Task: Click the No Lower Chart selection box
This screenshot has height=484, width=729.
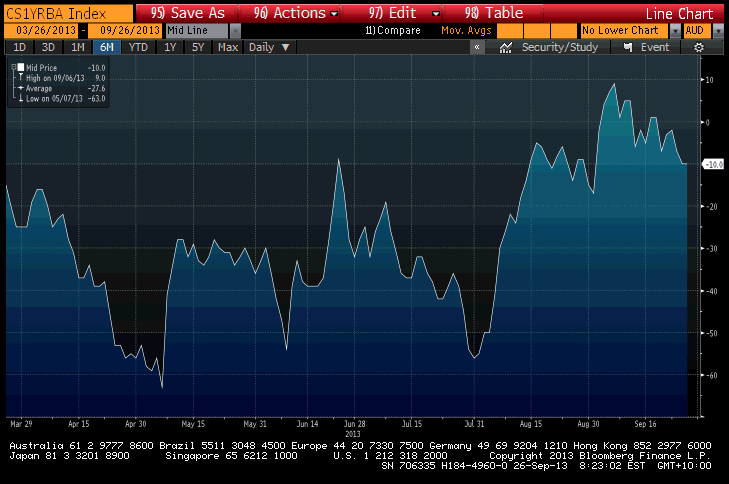Action: (624, 31)
